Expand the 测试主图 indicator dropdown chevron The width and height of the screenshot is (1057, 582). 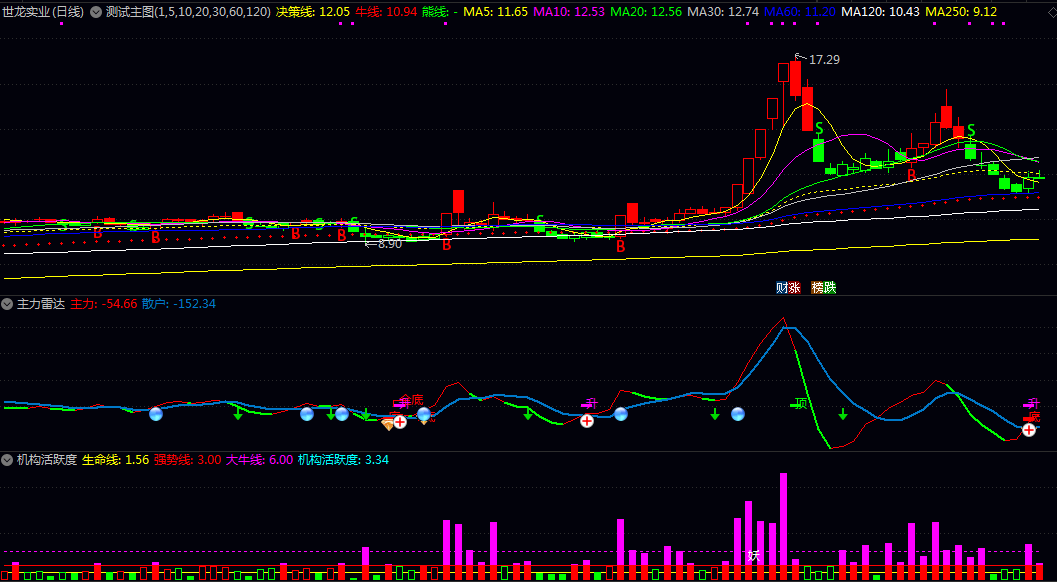pyautogui.click(x=96, y=11)
